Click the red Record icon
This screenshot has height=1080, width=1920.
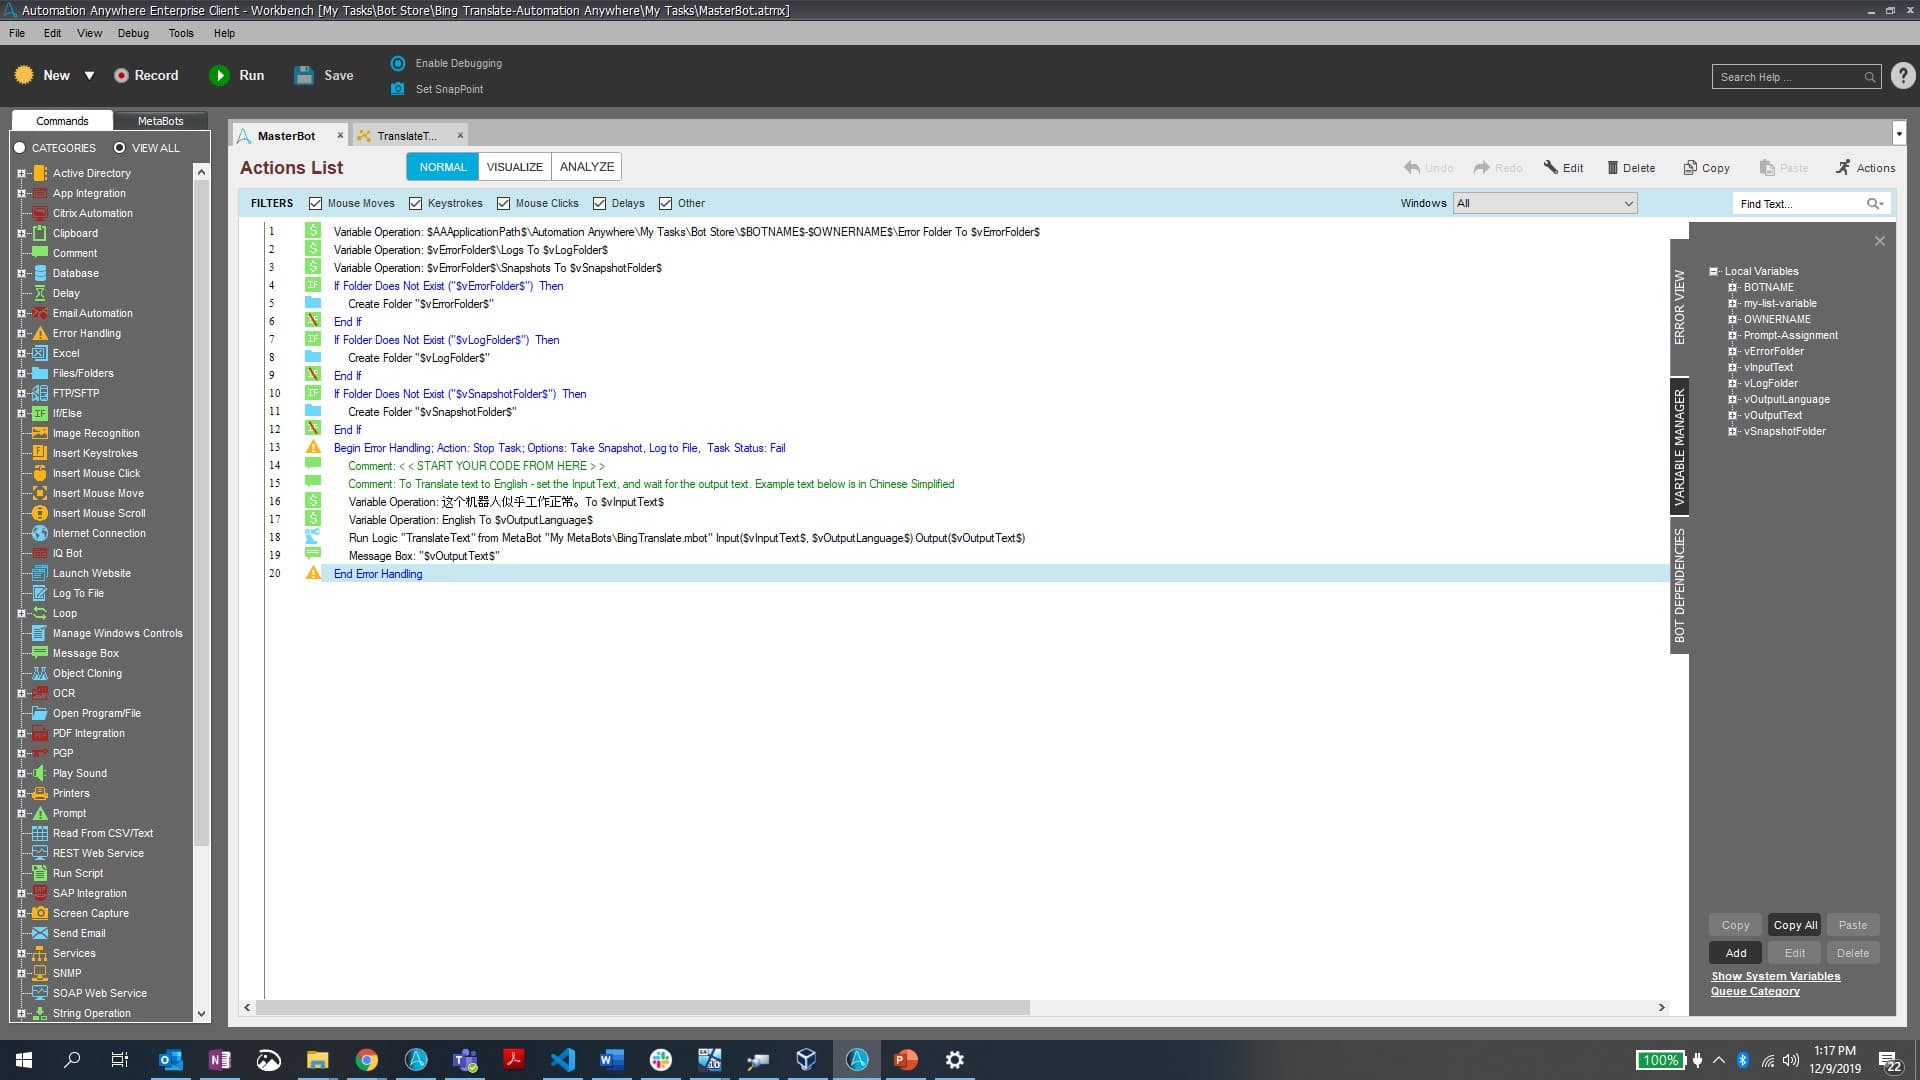click(121, 76)
